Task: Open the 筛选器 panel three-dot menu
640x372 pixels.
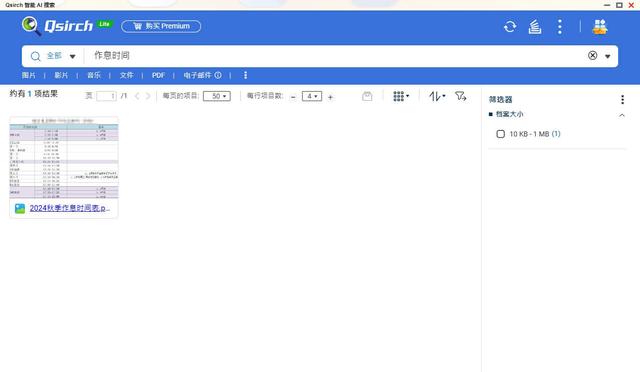Action: (622, 99)
